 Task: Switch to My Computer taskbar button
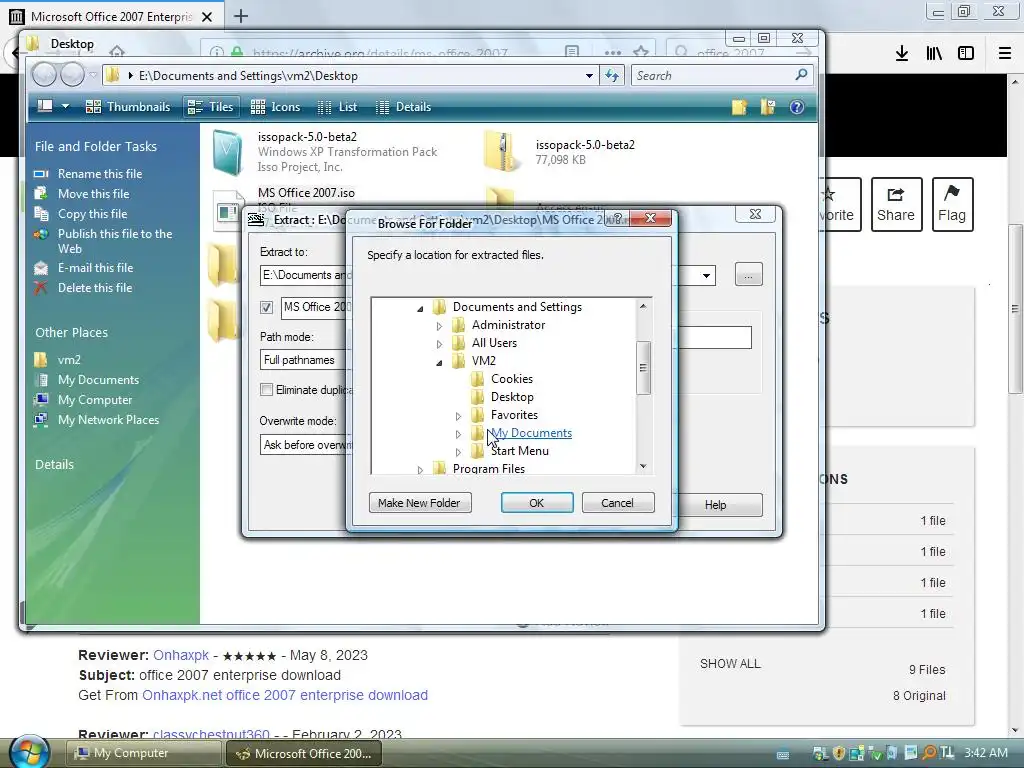point(144,753)
